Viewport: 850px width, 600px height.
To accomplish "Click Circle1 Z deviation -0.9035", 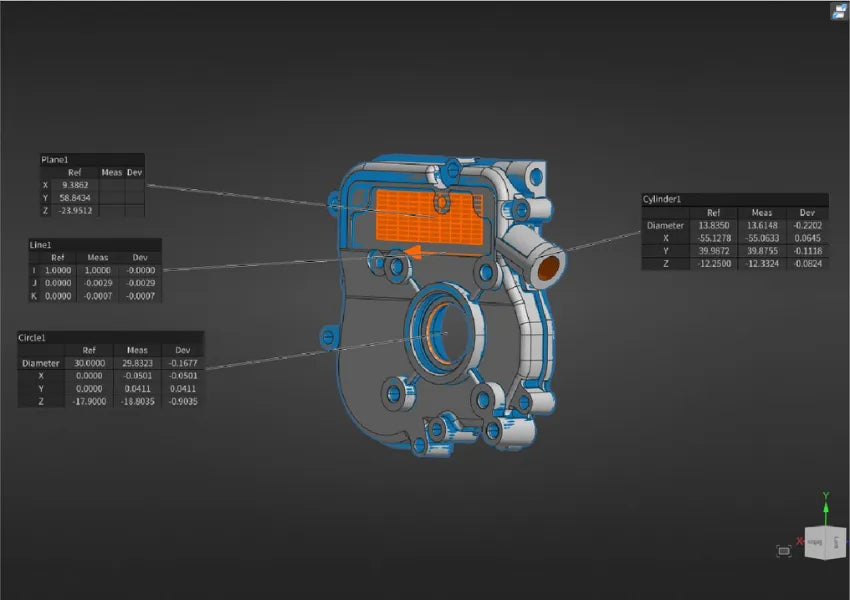I will click(183, 402).
